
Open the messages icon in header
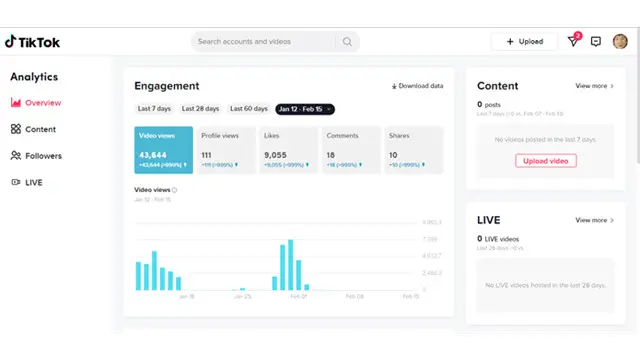[596, 41]
